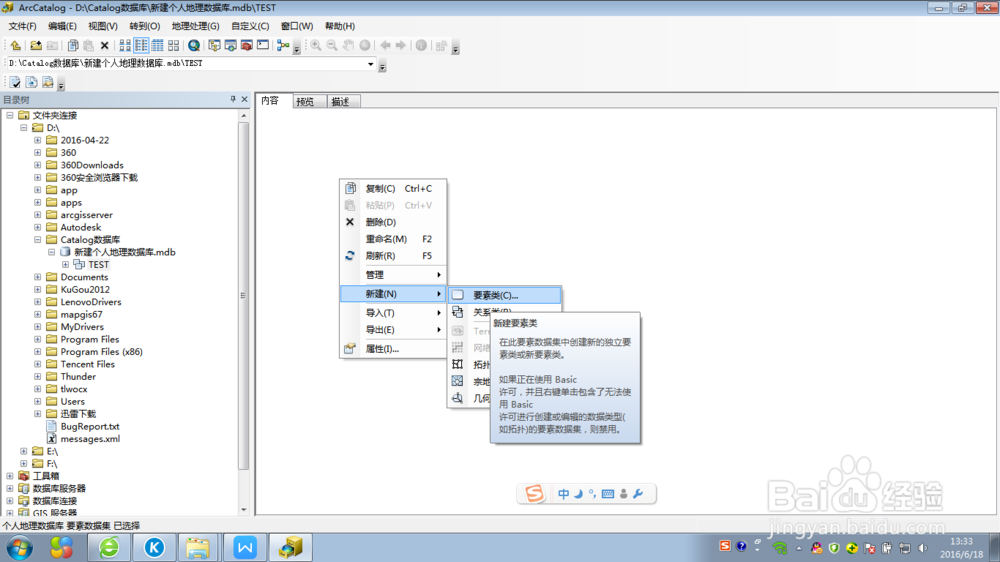Switch to Large Icons view
The height and width of the screenshot is (562, 1000).
click(x=125, y=46)
